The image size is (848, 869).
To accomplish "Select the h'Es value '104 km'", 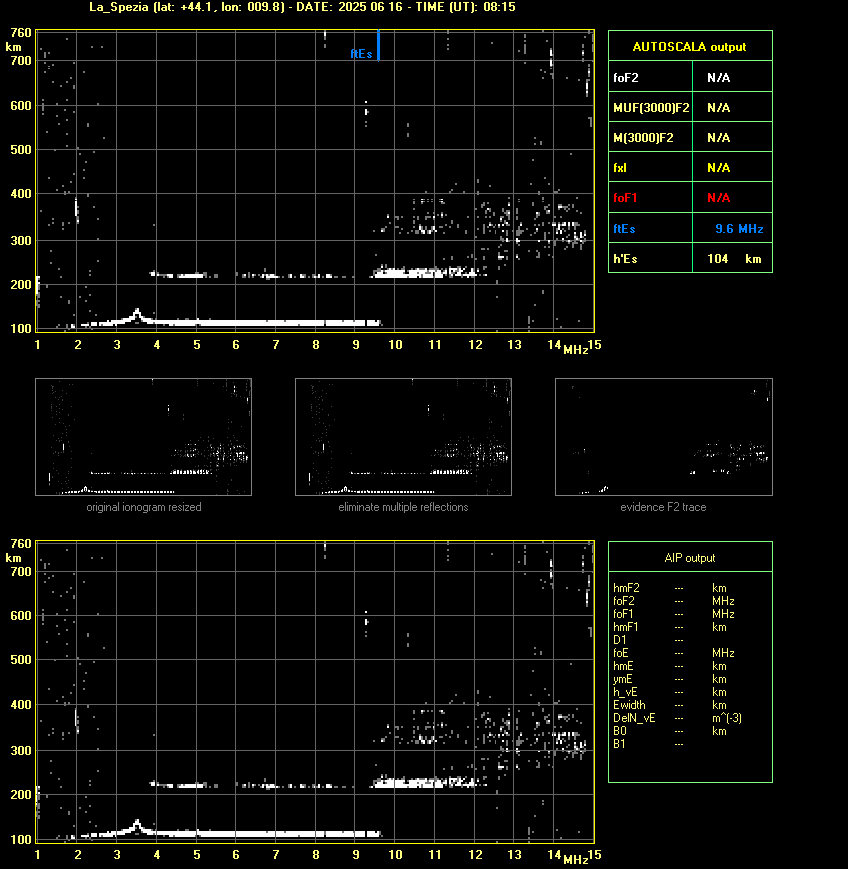I will pos(734,259).
